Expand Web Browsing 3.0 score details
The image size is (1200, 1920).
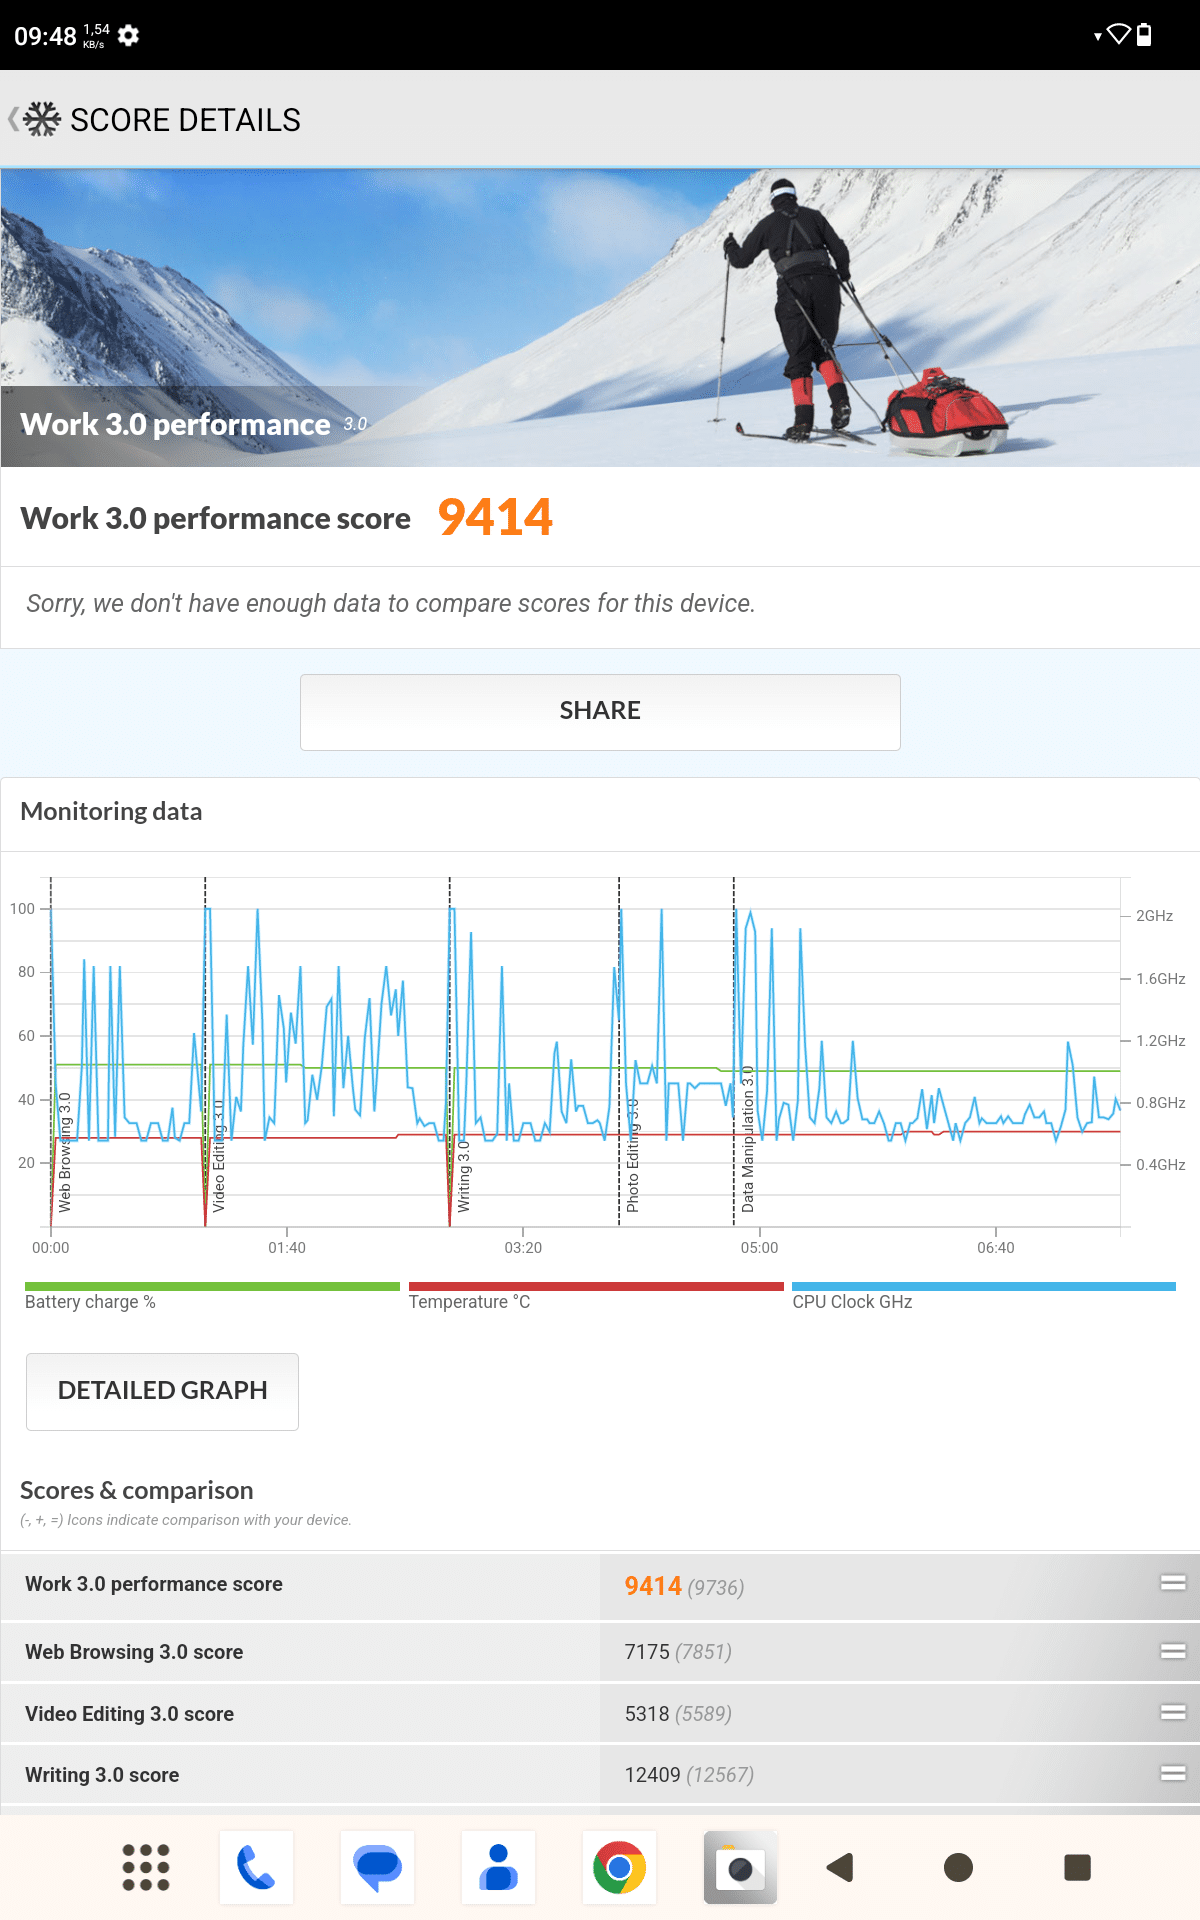coord(1172,1651)
